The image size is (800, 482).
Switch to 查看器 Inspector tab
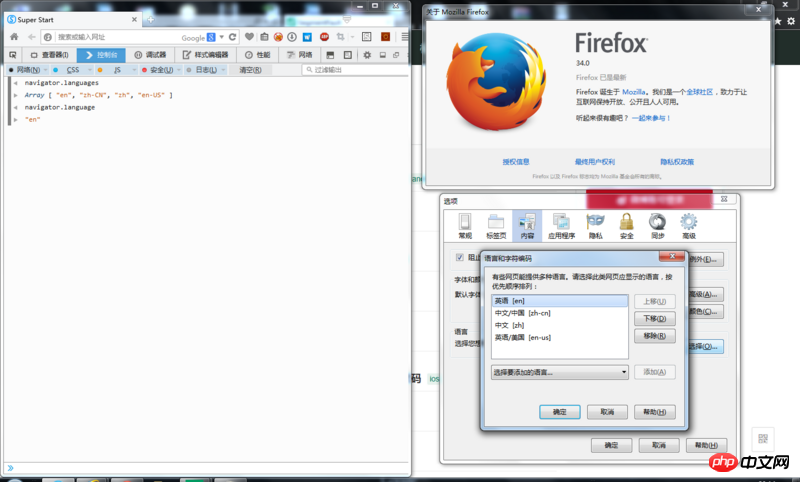(49, 55)
